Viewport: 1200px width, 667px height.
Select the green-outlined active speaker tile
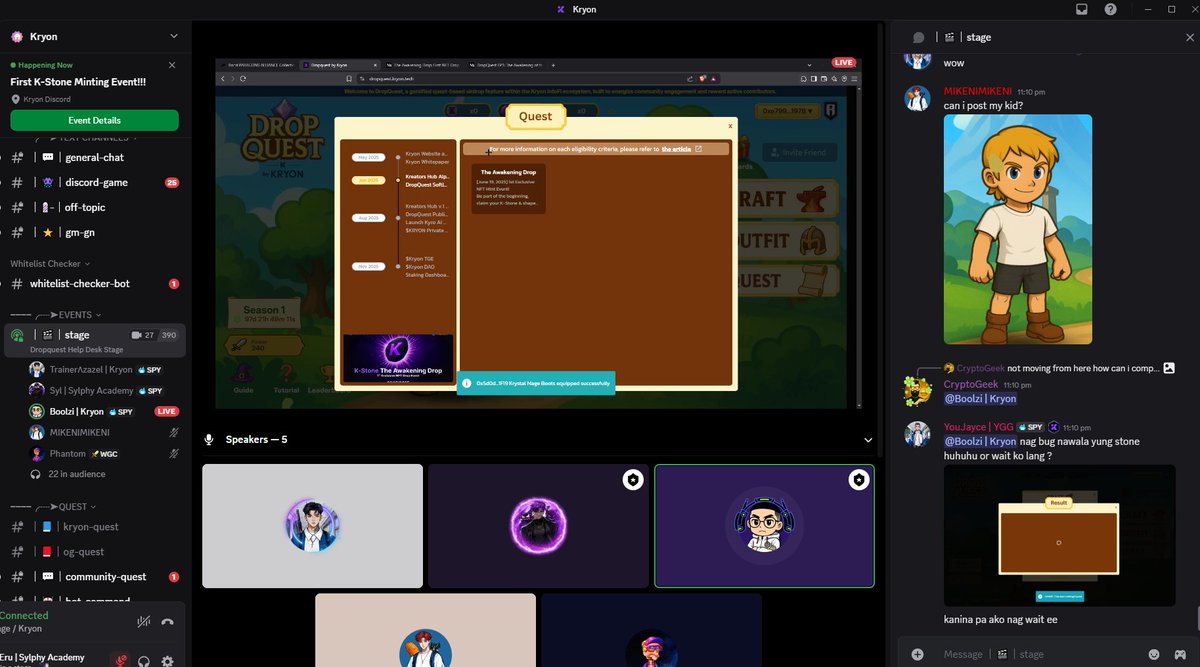point(764,525)
